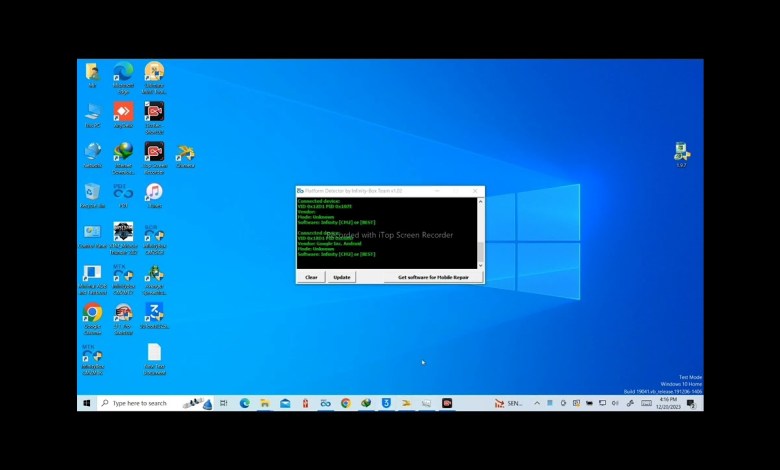Select the Minimal ADB and Fastboot shortcut
This screenshot has width=780, height=470.
[93, 280]
